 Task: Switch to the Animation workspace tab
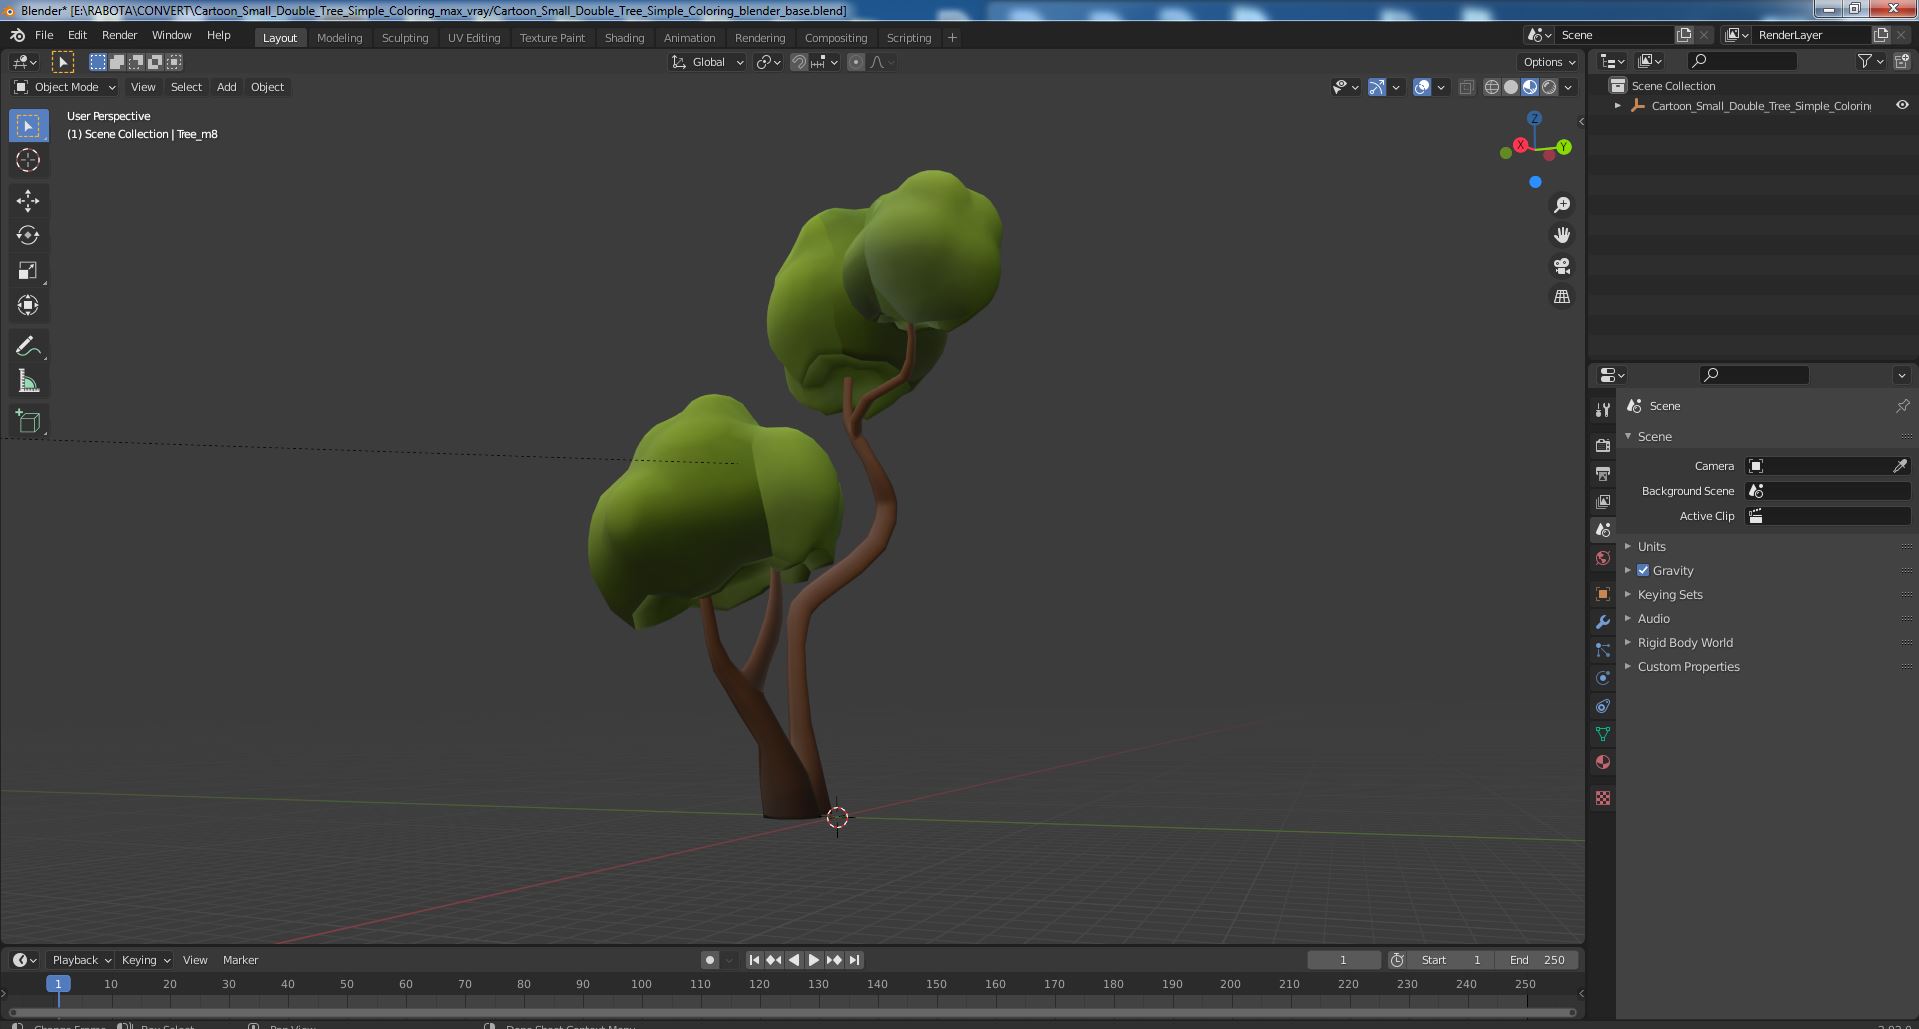point(689,38)
